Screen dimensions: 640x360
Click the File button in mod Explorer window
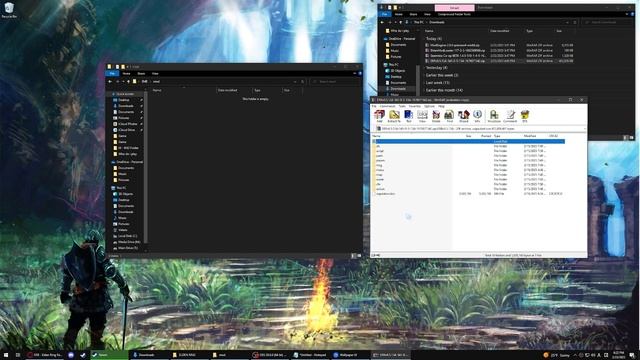[x=112, y=73]
